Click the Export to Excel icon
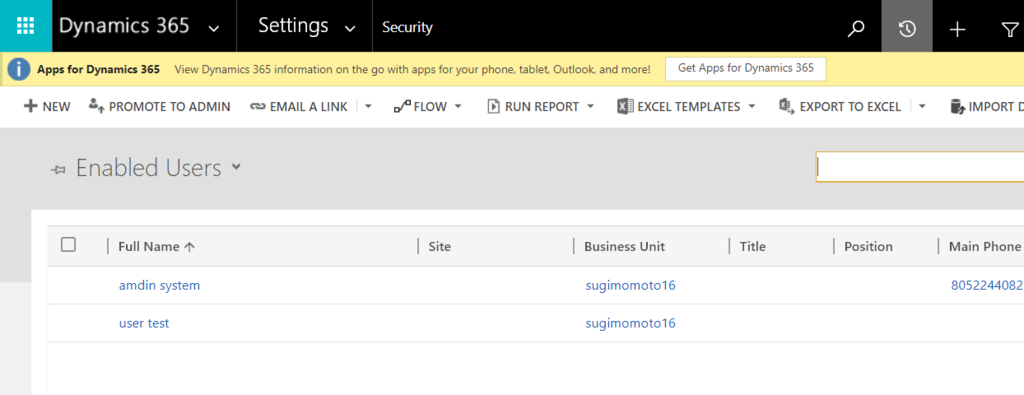Viewport: 1024px width, 395px height. tap(786, 106)
